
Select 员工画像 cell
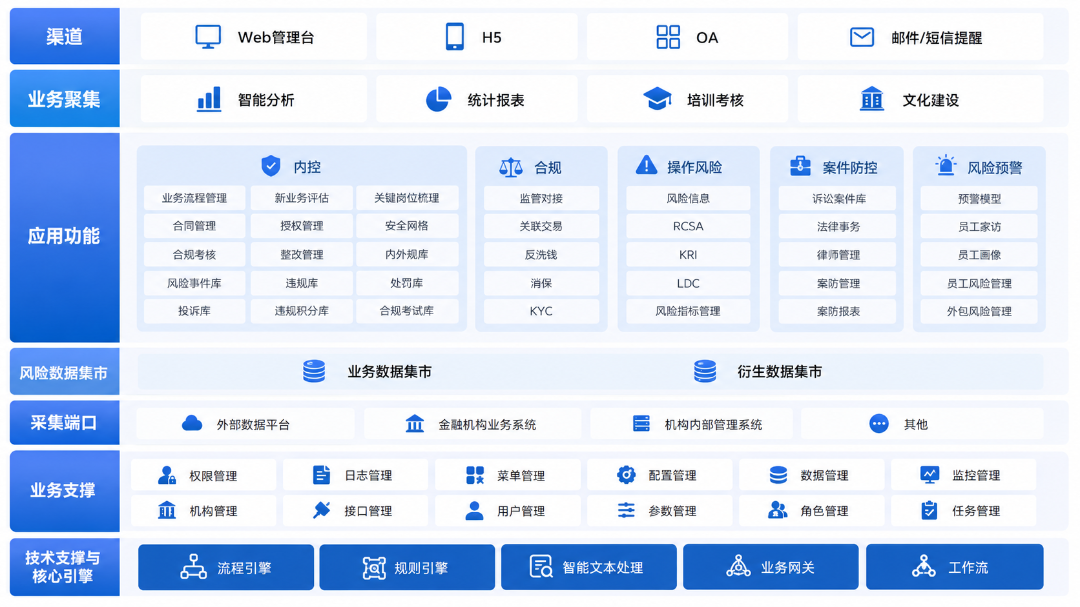pyautogui.click(x=979, y=255)
